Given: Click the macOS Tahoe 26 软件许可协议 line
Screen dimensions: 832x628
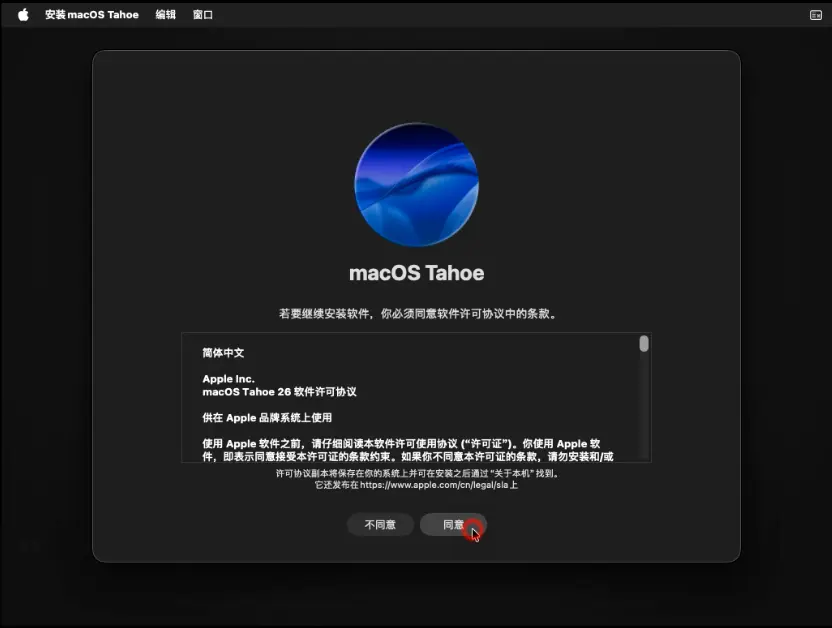Looking at the screenshot, I should 279,392.
